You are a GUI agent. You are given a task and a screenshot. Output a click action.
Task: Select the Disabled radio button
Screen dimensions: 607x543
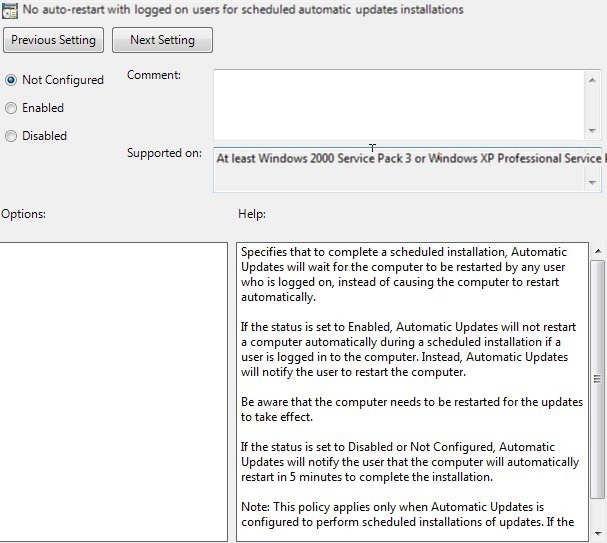[x=11, y=136]
